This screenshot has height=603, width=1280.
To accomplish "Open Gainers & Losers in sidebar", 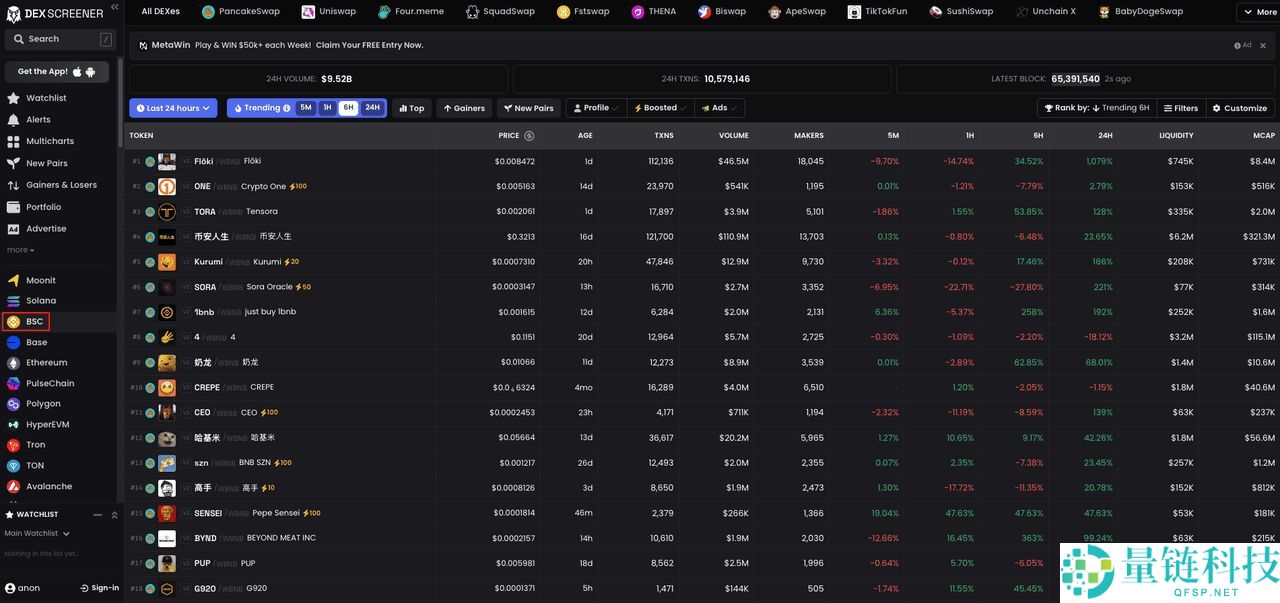I will [x=62, y=184].
